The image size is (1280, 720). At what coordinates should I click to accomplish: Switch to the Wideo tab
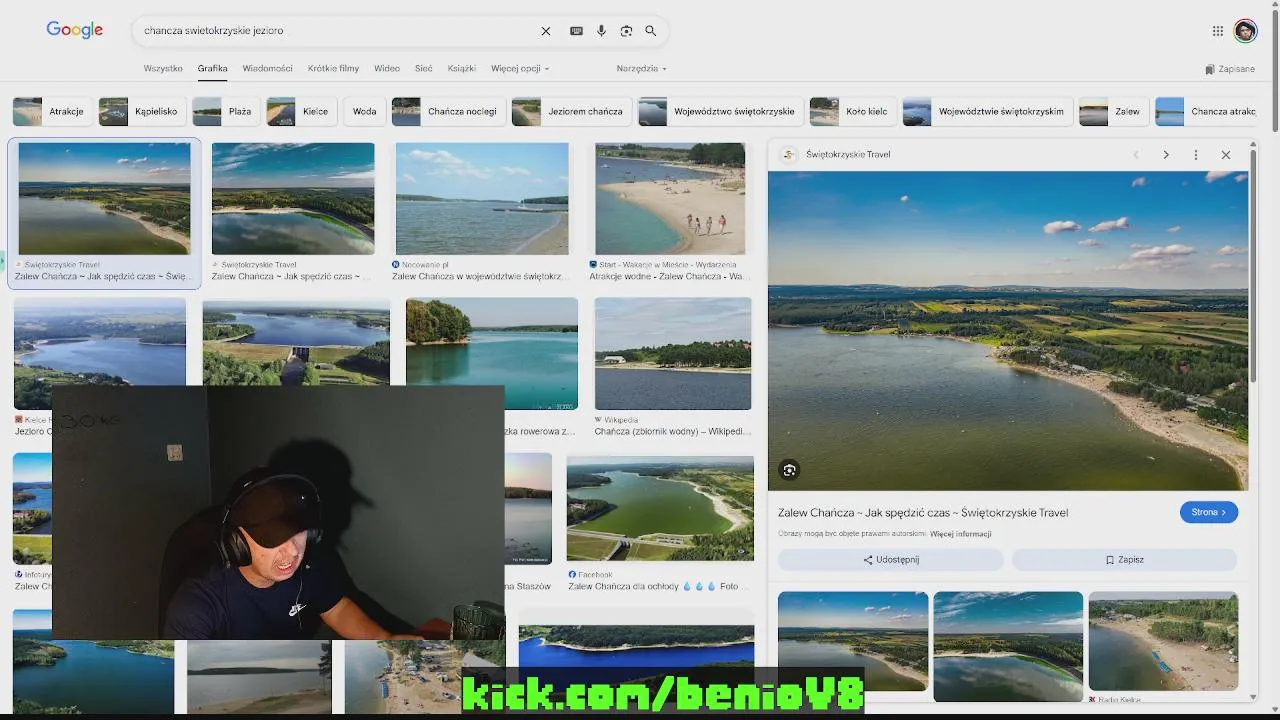click(387, 69)
